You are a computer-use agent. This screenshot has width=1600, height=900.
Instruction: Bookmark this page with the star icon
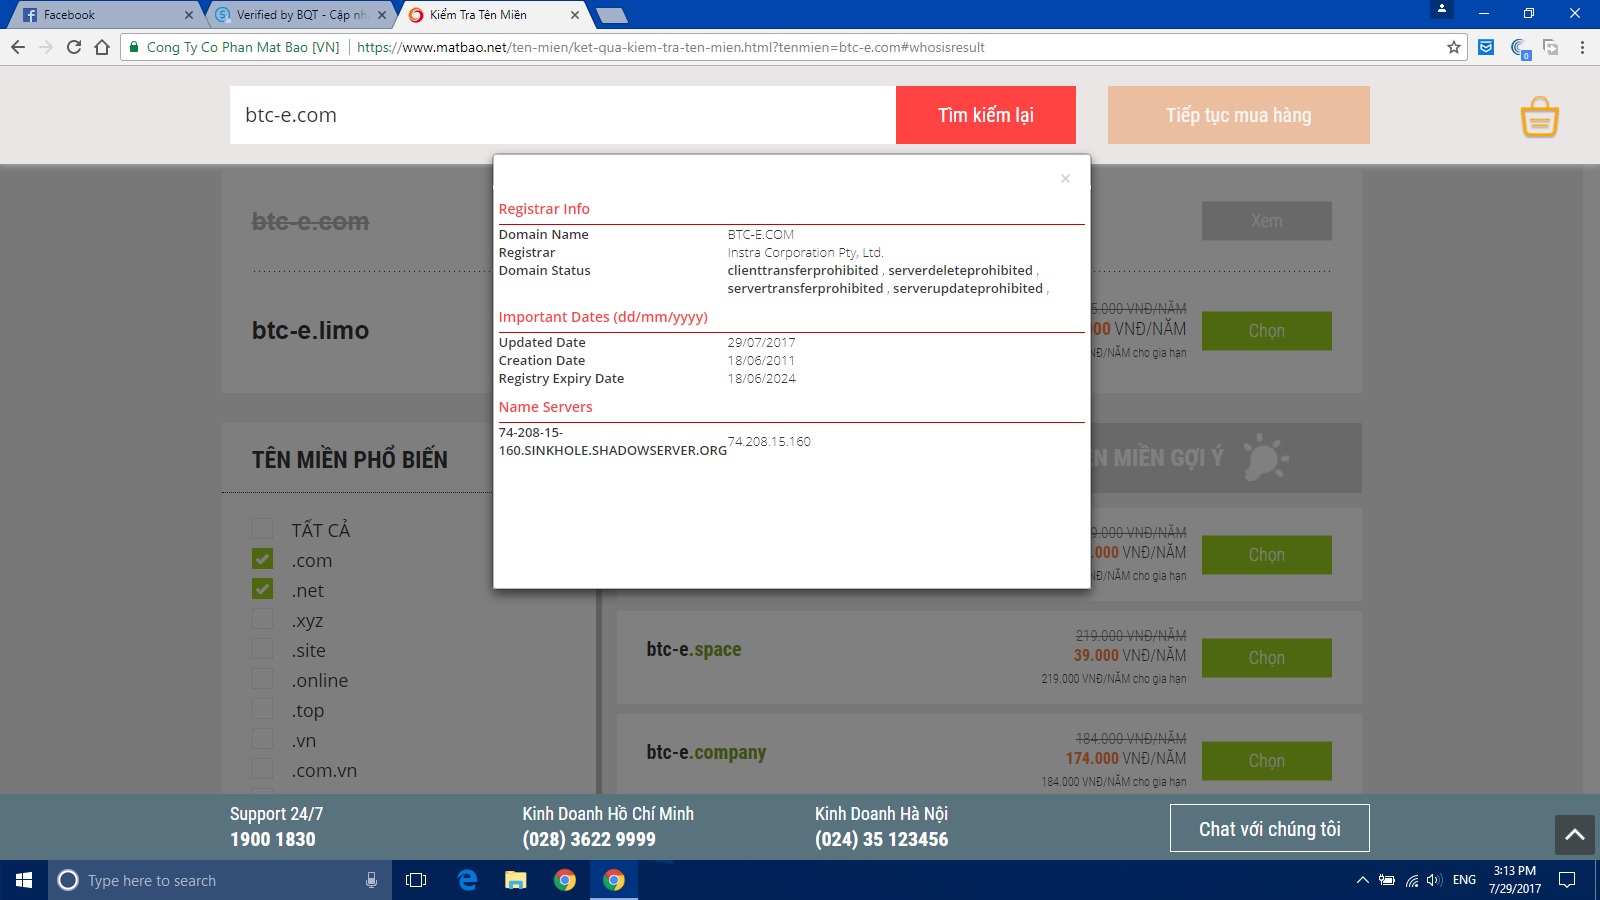point(1454,47)
